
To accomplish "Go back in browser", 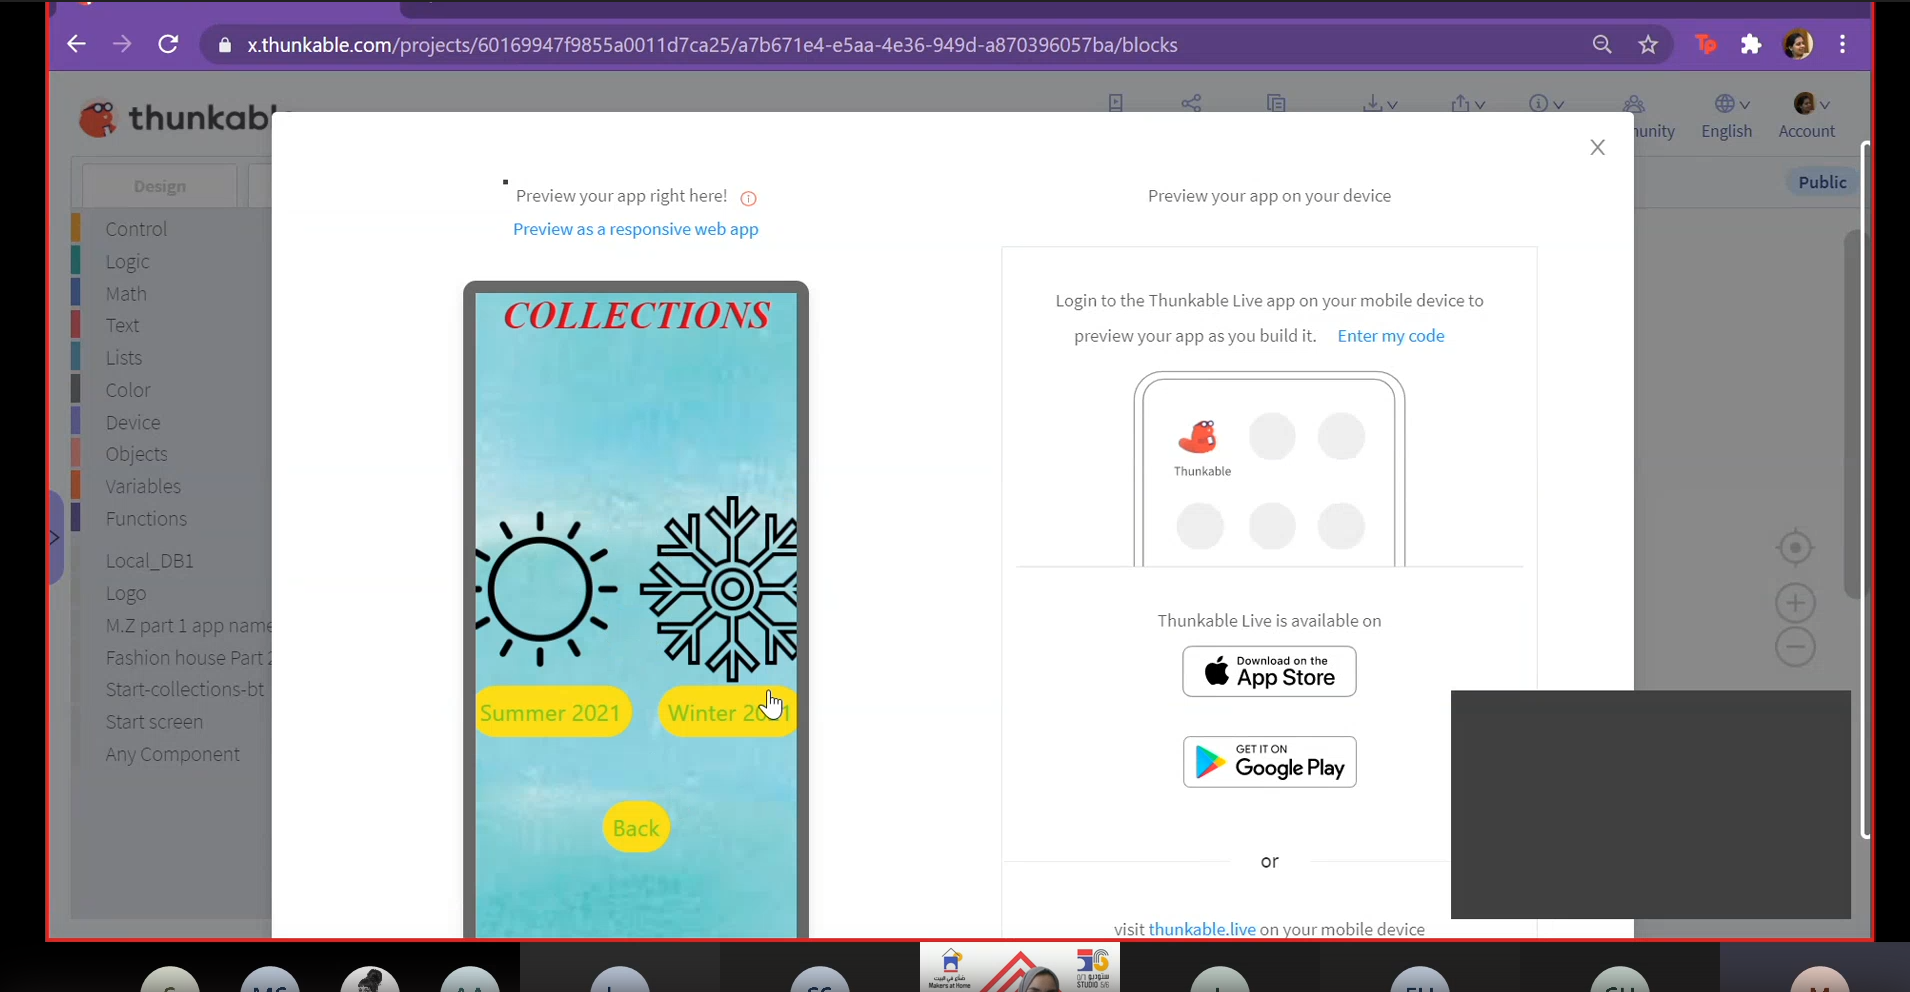I will click(x=76, y=44).
